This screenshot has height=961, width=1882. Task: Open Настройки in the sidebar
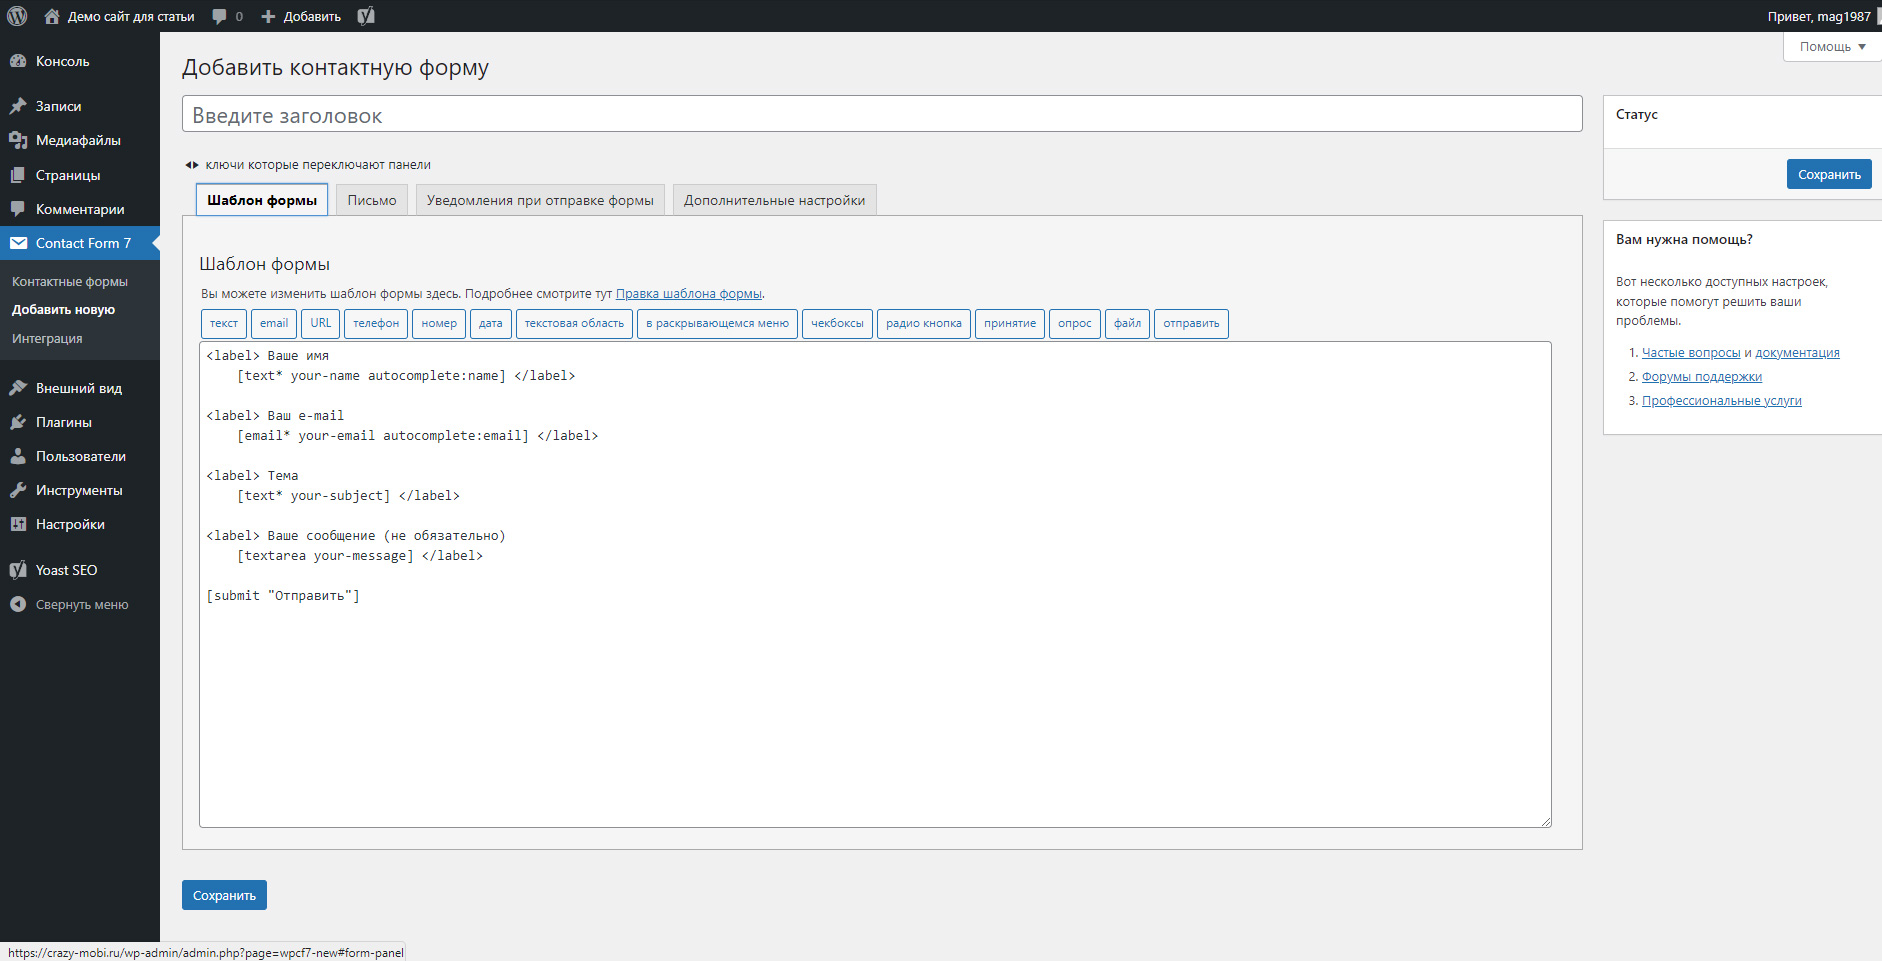pyautogui.click(x=70, y=524)
